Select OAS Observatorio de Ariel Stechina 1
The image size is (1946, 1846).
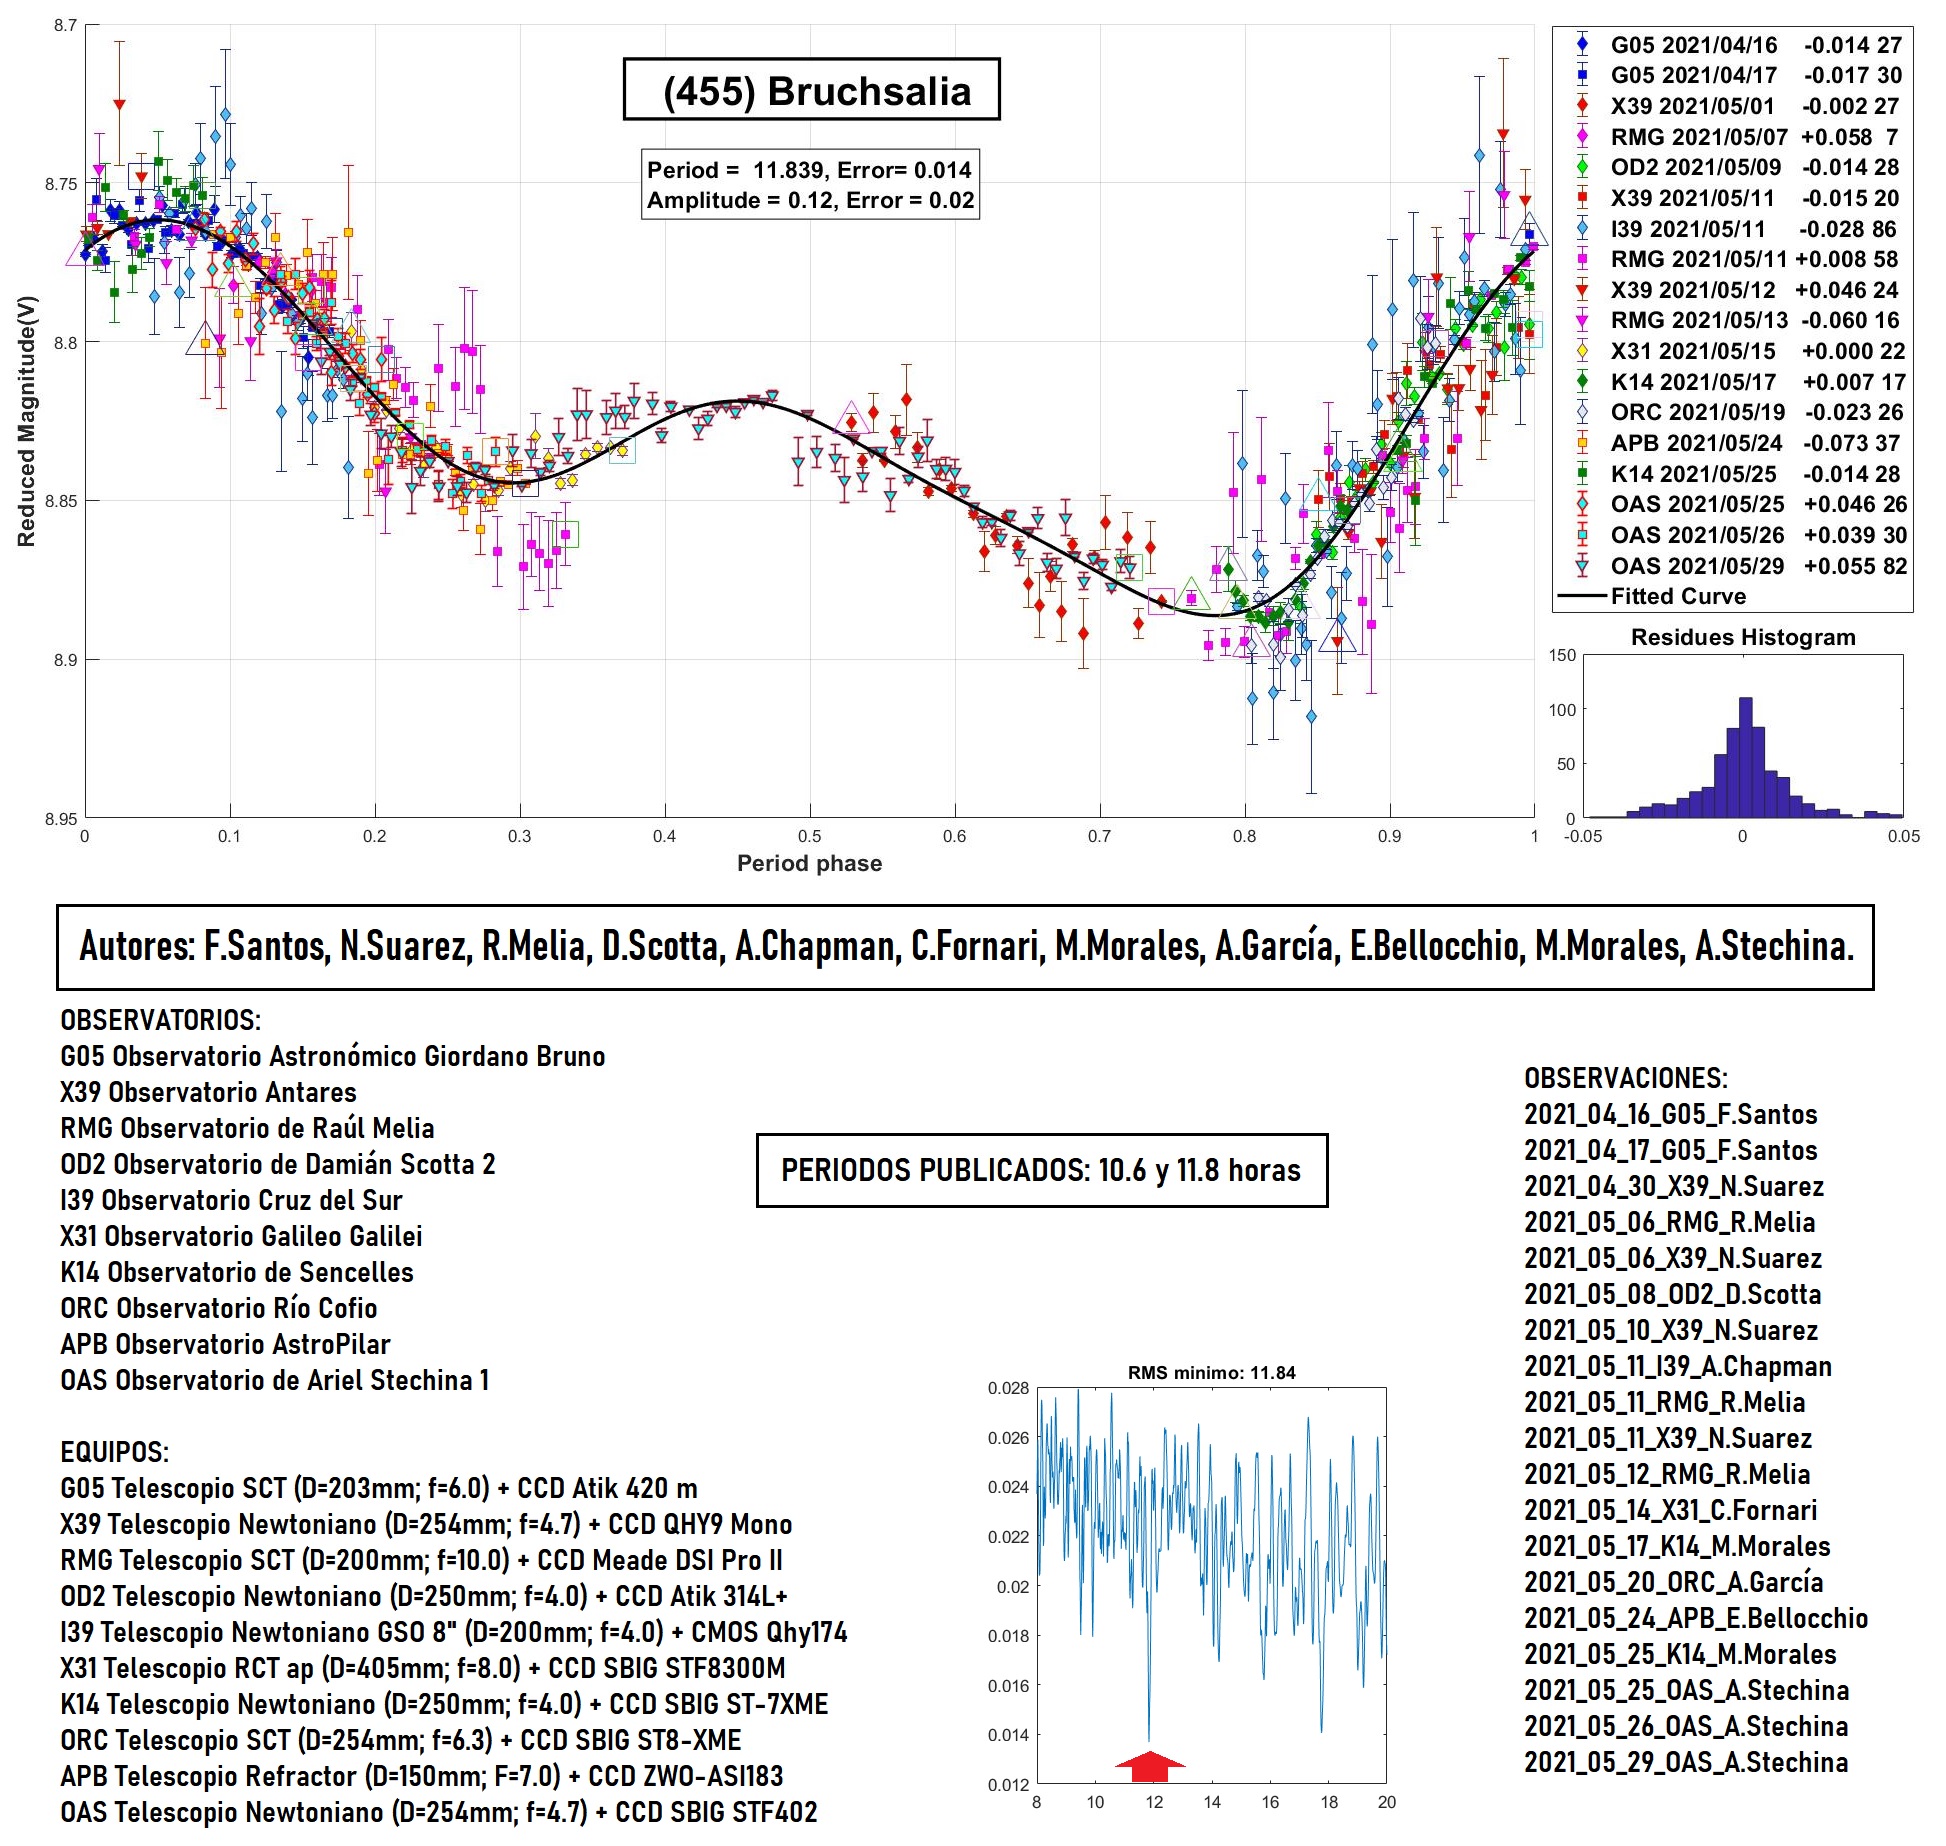[274, 1380]
